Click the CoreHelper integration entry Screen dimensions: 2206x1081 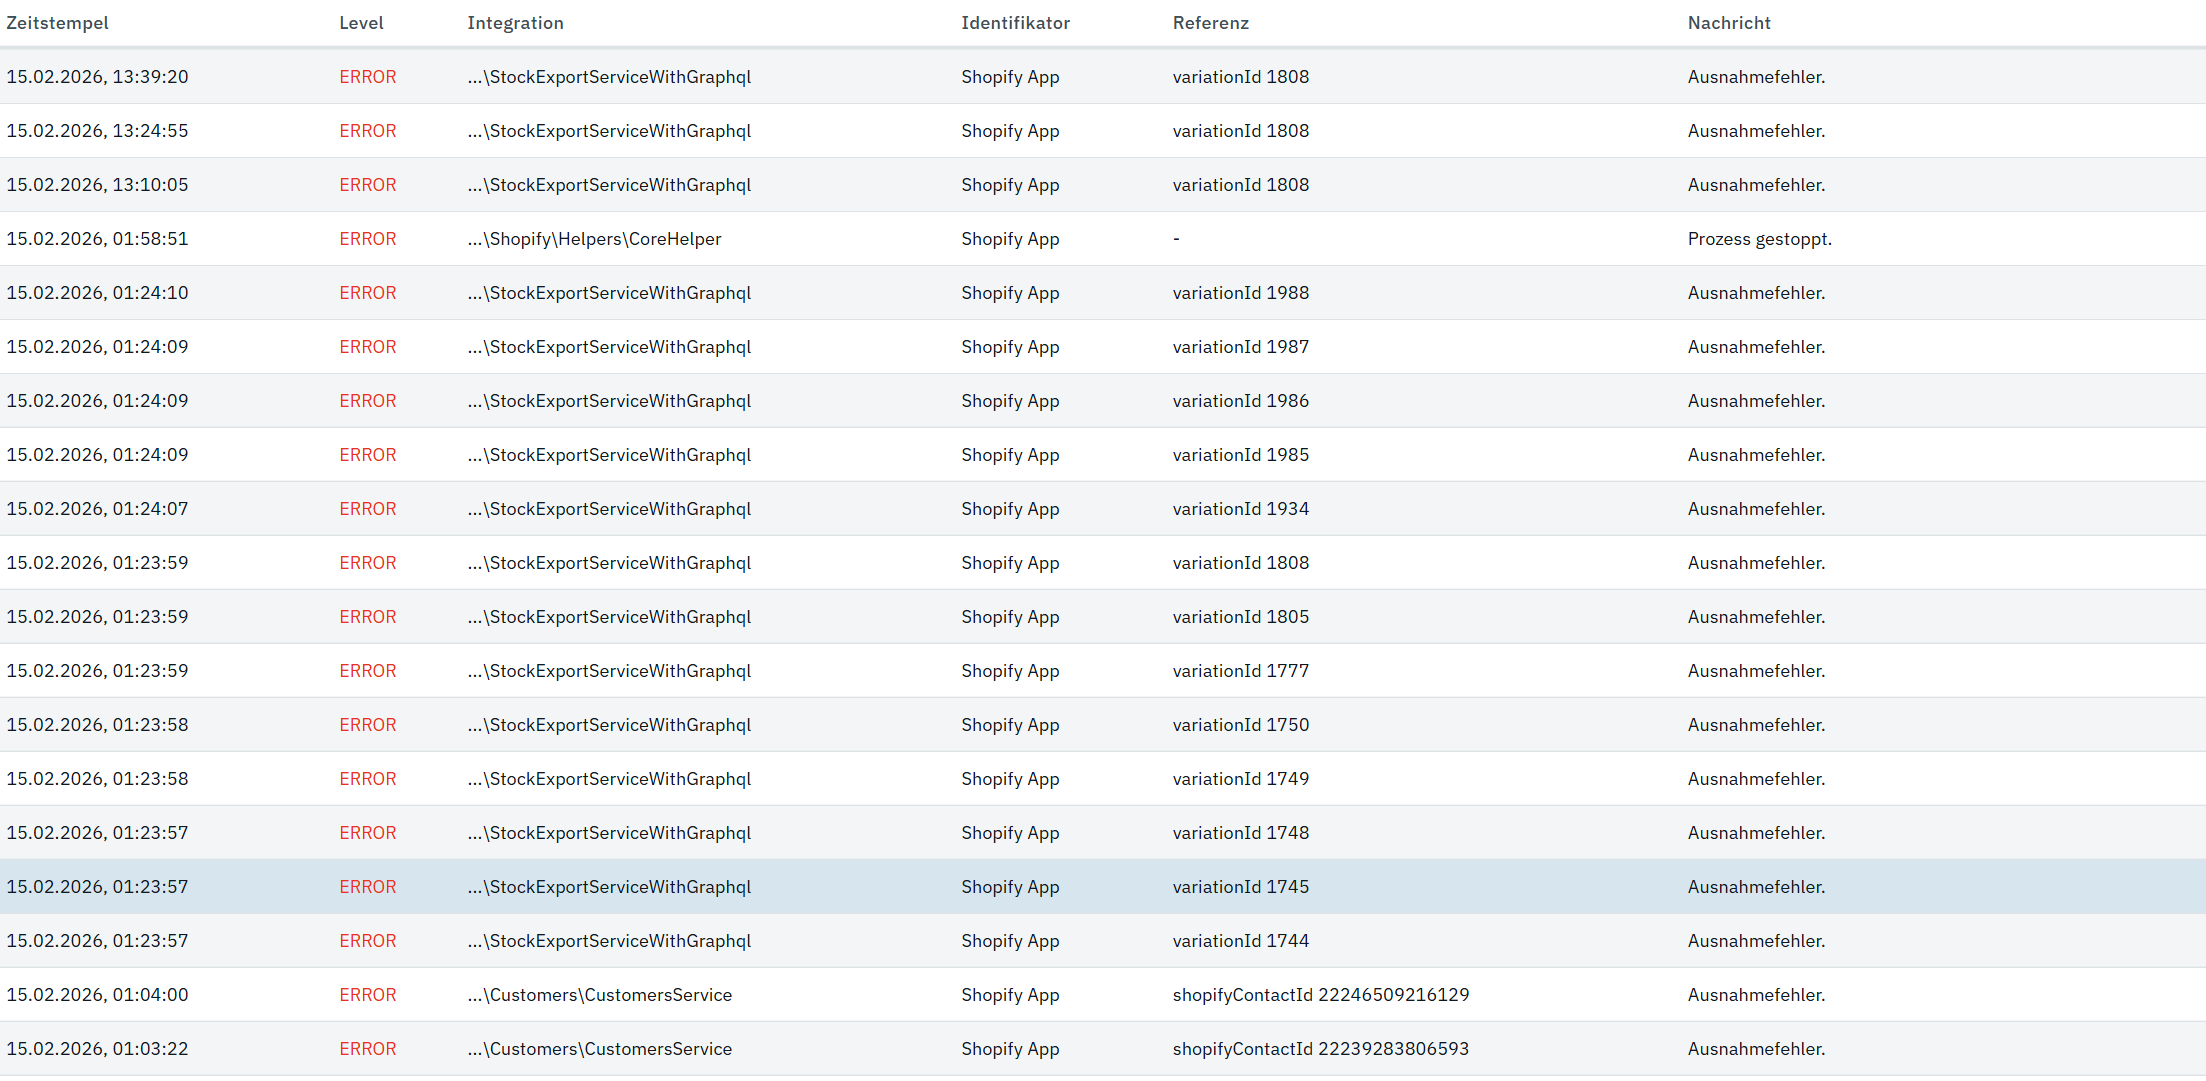click(594, 239)
